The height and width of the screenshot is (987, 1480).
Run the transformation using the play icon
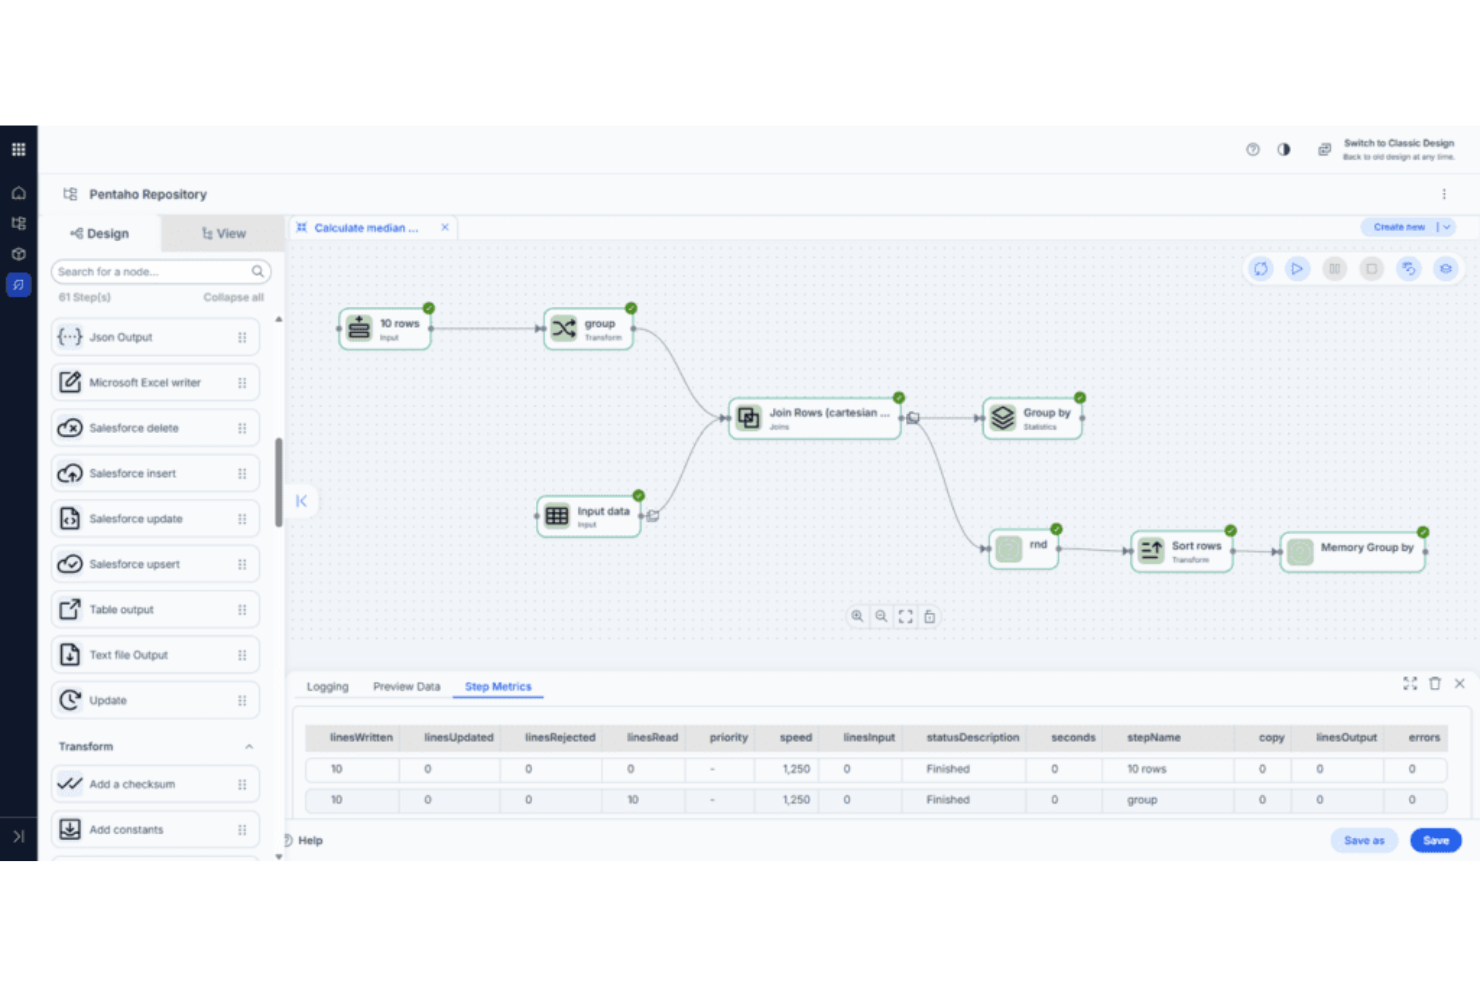[x=1297, y=268]
